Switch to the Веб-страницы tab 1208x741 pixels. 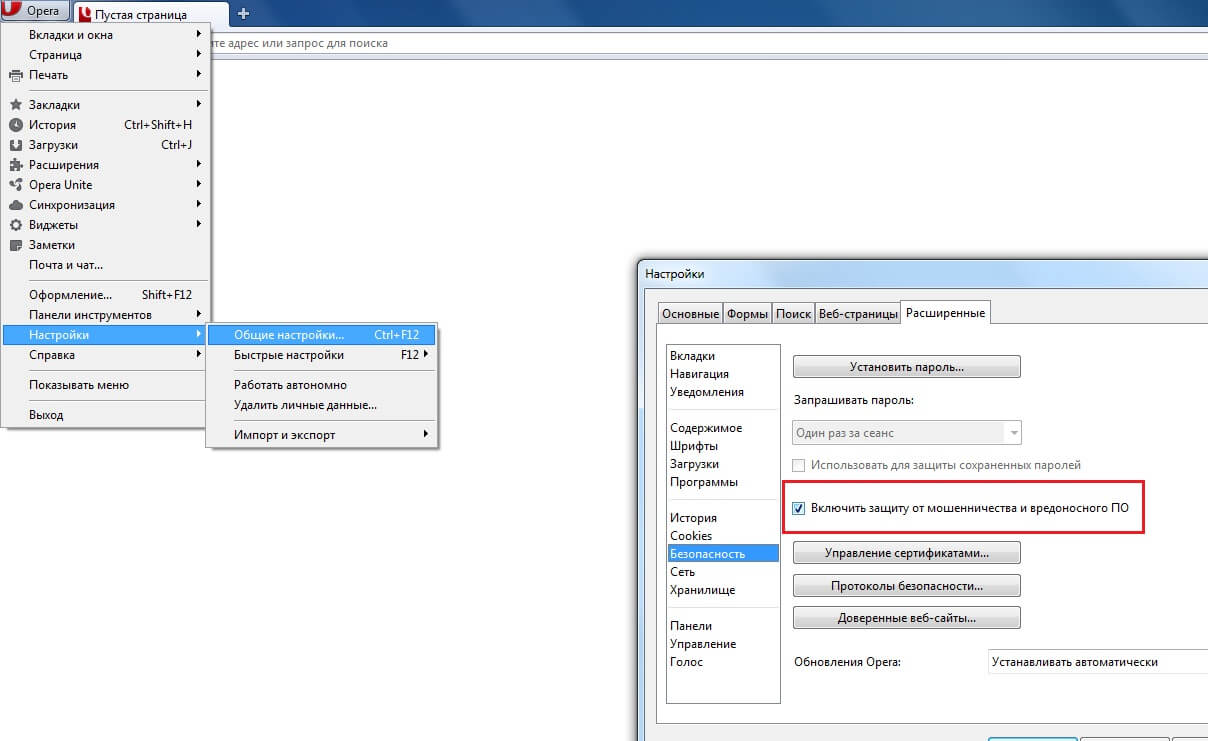(858, 314)
